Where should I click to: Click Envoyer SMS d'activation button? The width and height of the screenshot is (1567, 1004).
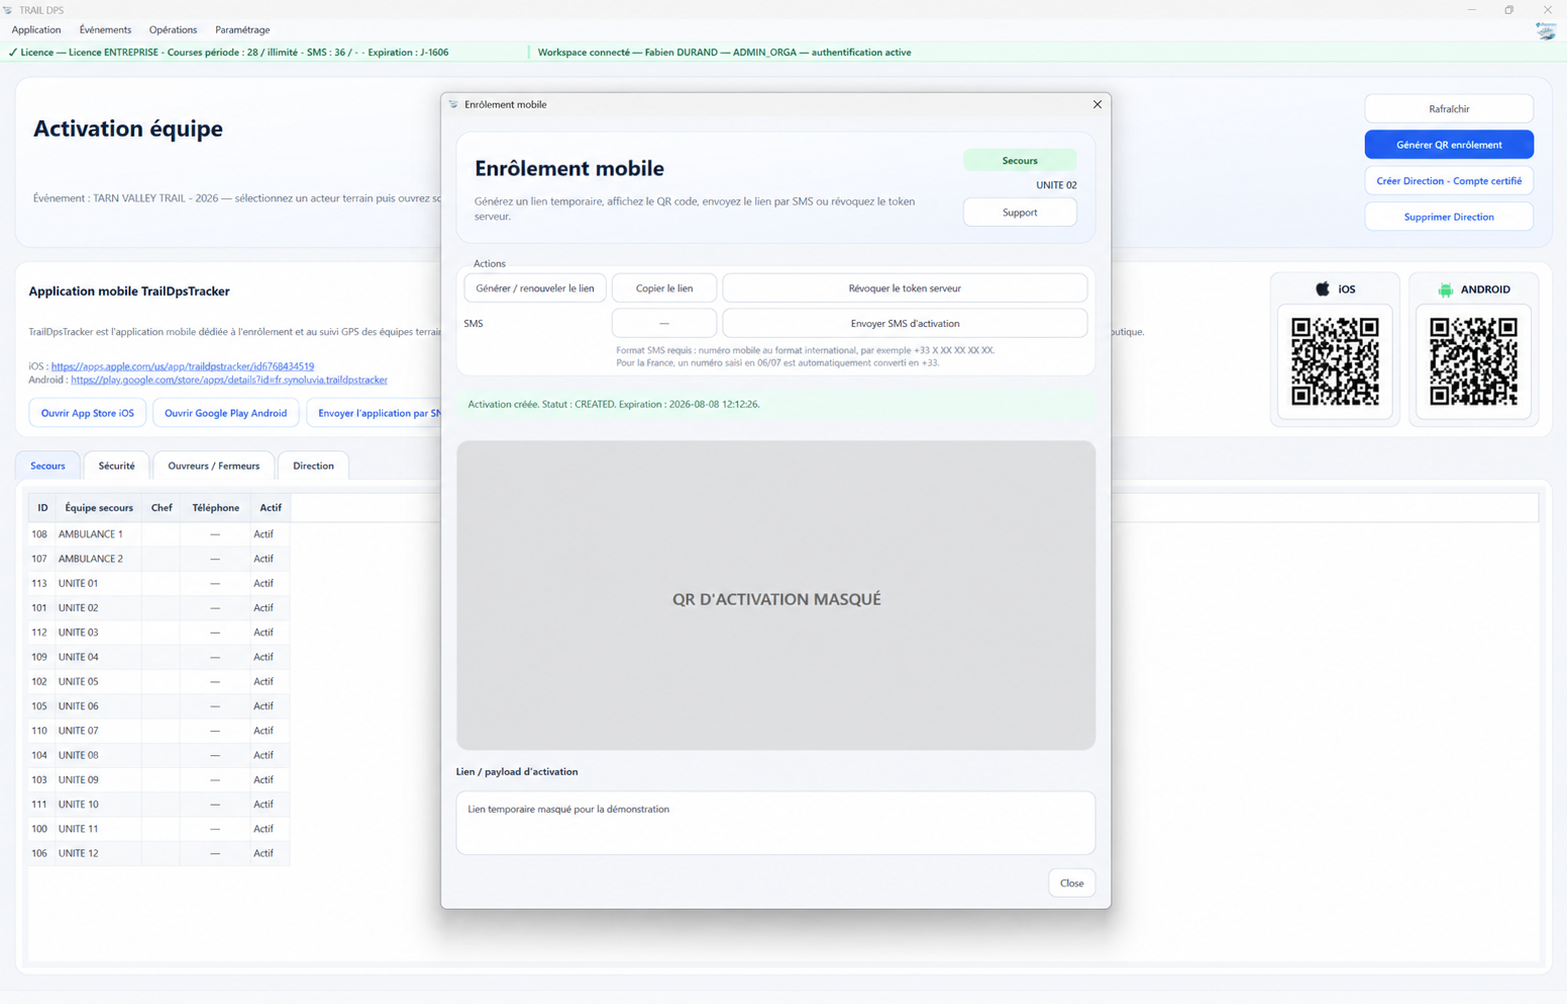tap(905, 323)
